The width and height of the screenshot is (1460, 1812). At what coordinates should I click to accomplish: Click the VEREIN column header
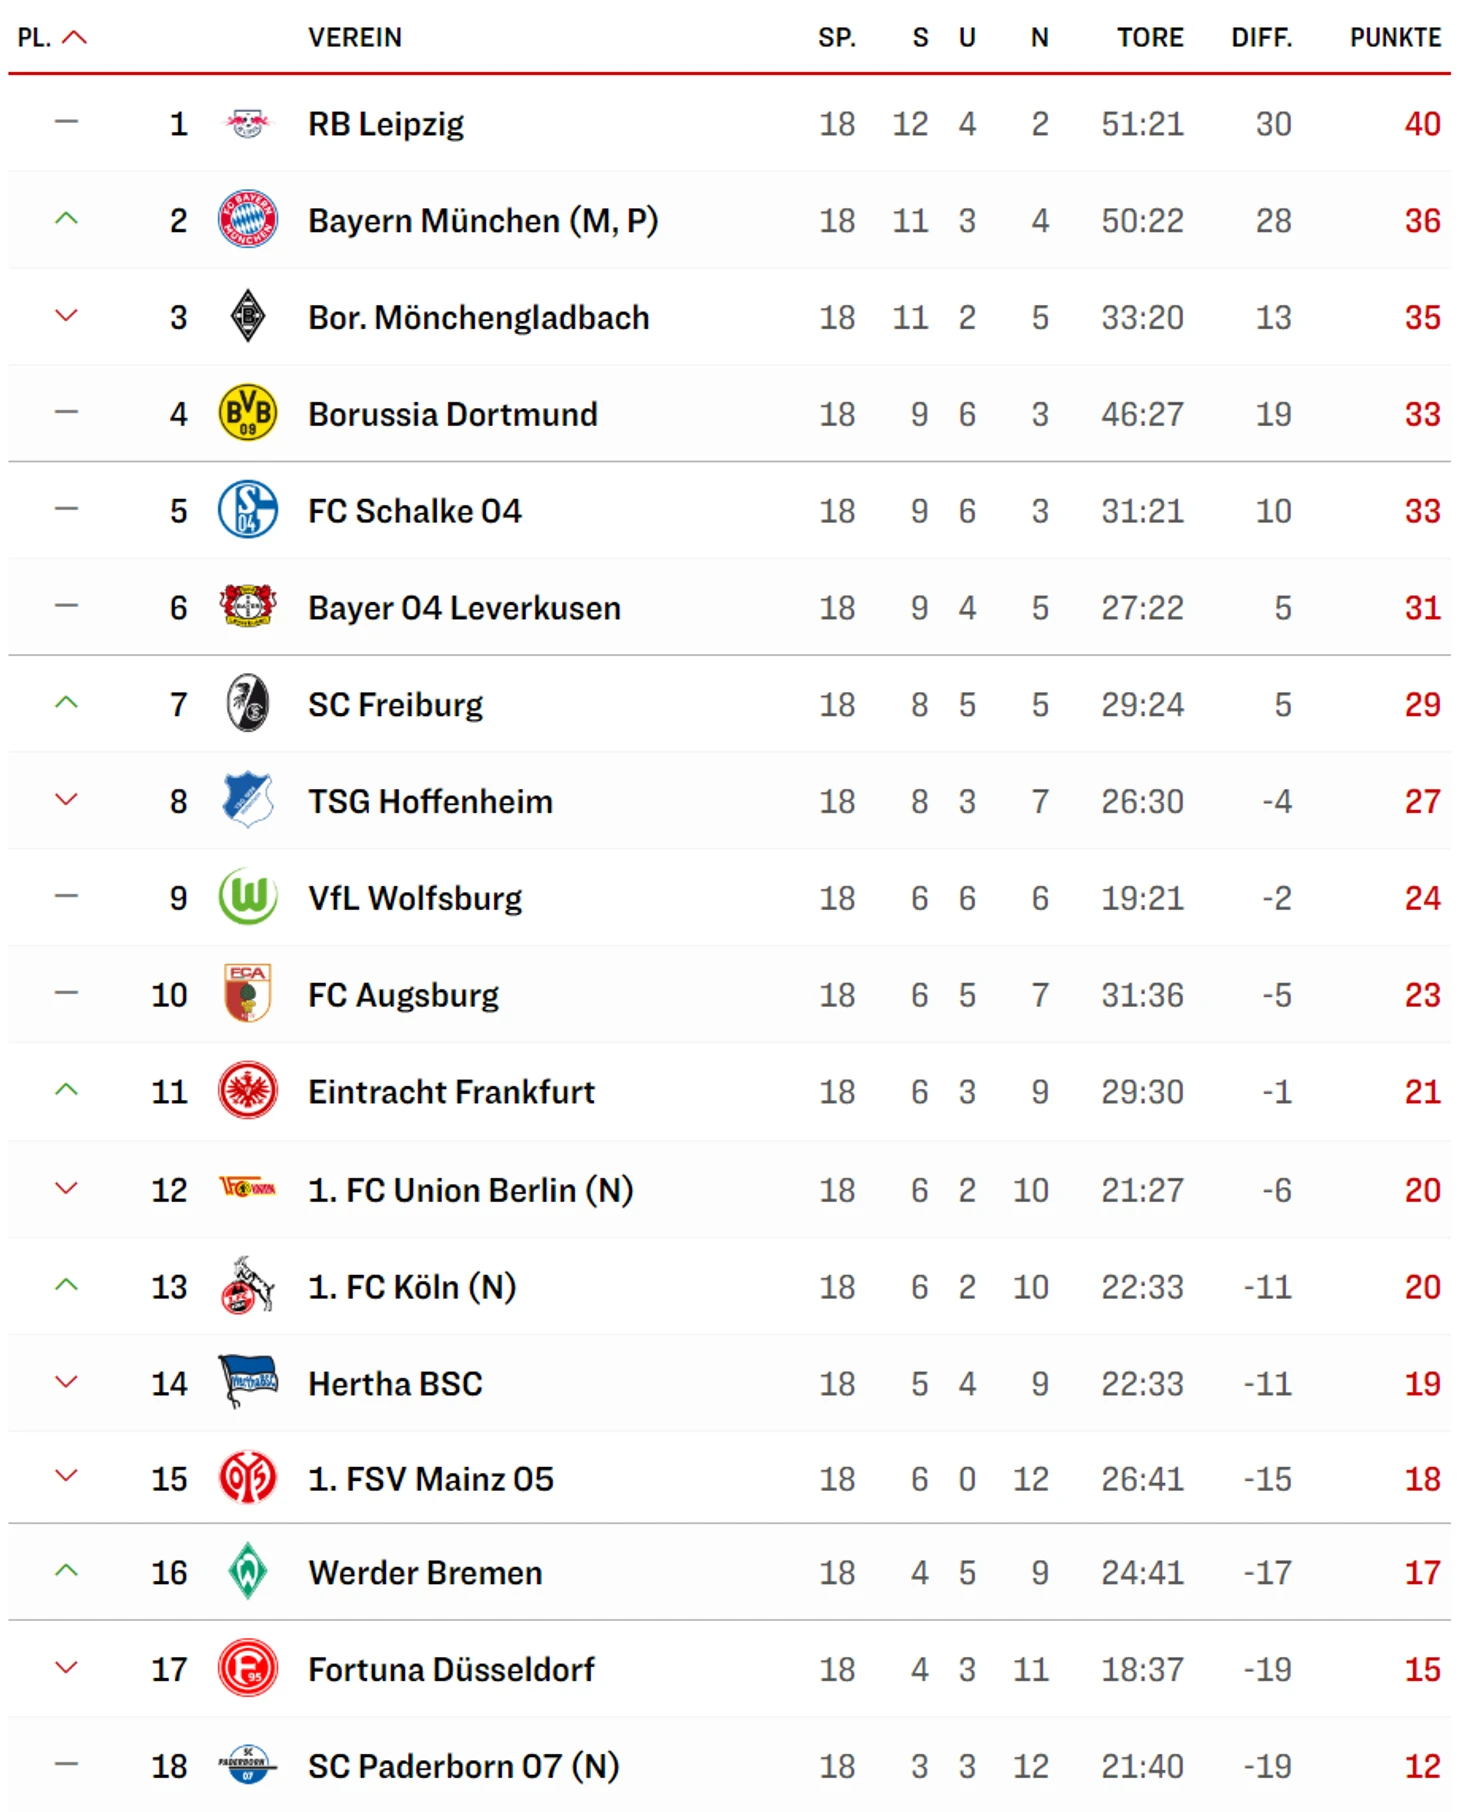(355, 38)
